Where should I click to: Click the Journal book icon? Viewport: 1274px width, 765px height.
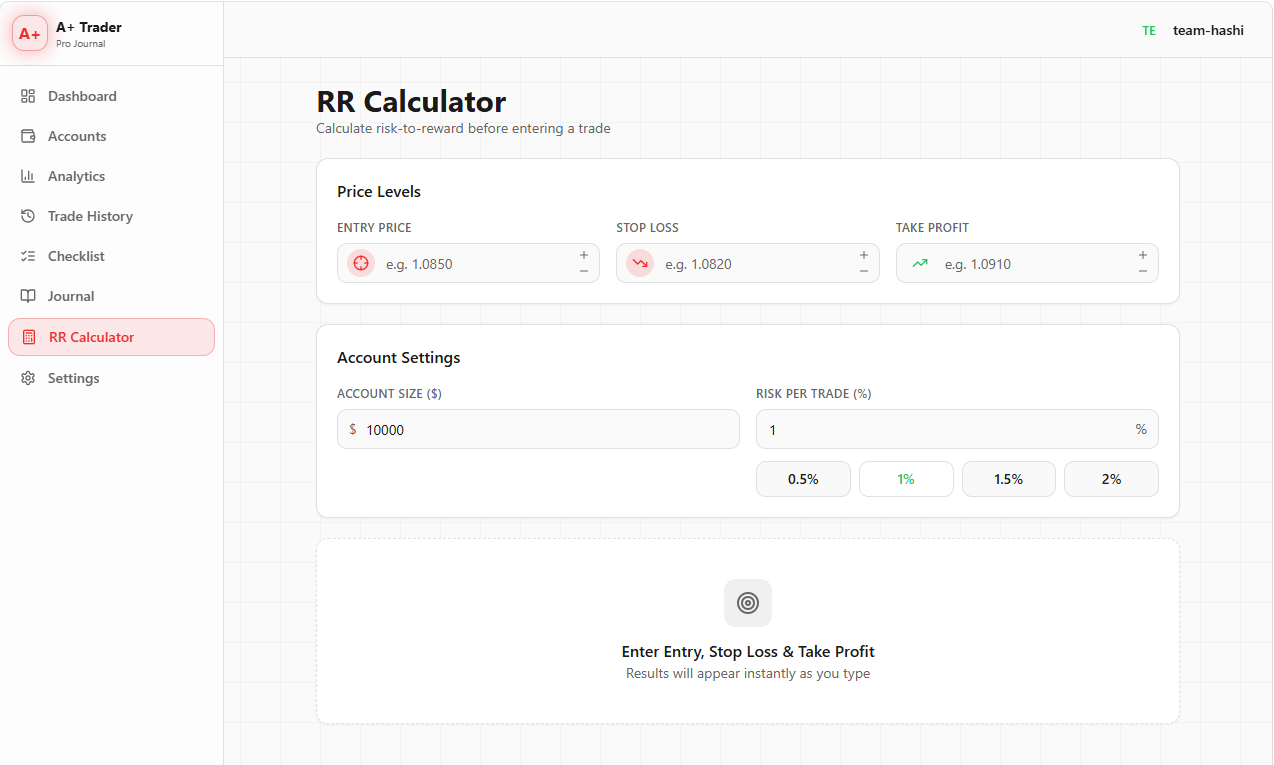(28, 296)
